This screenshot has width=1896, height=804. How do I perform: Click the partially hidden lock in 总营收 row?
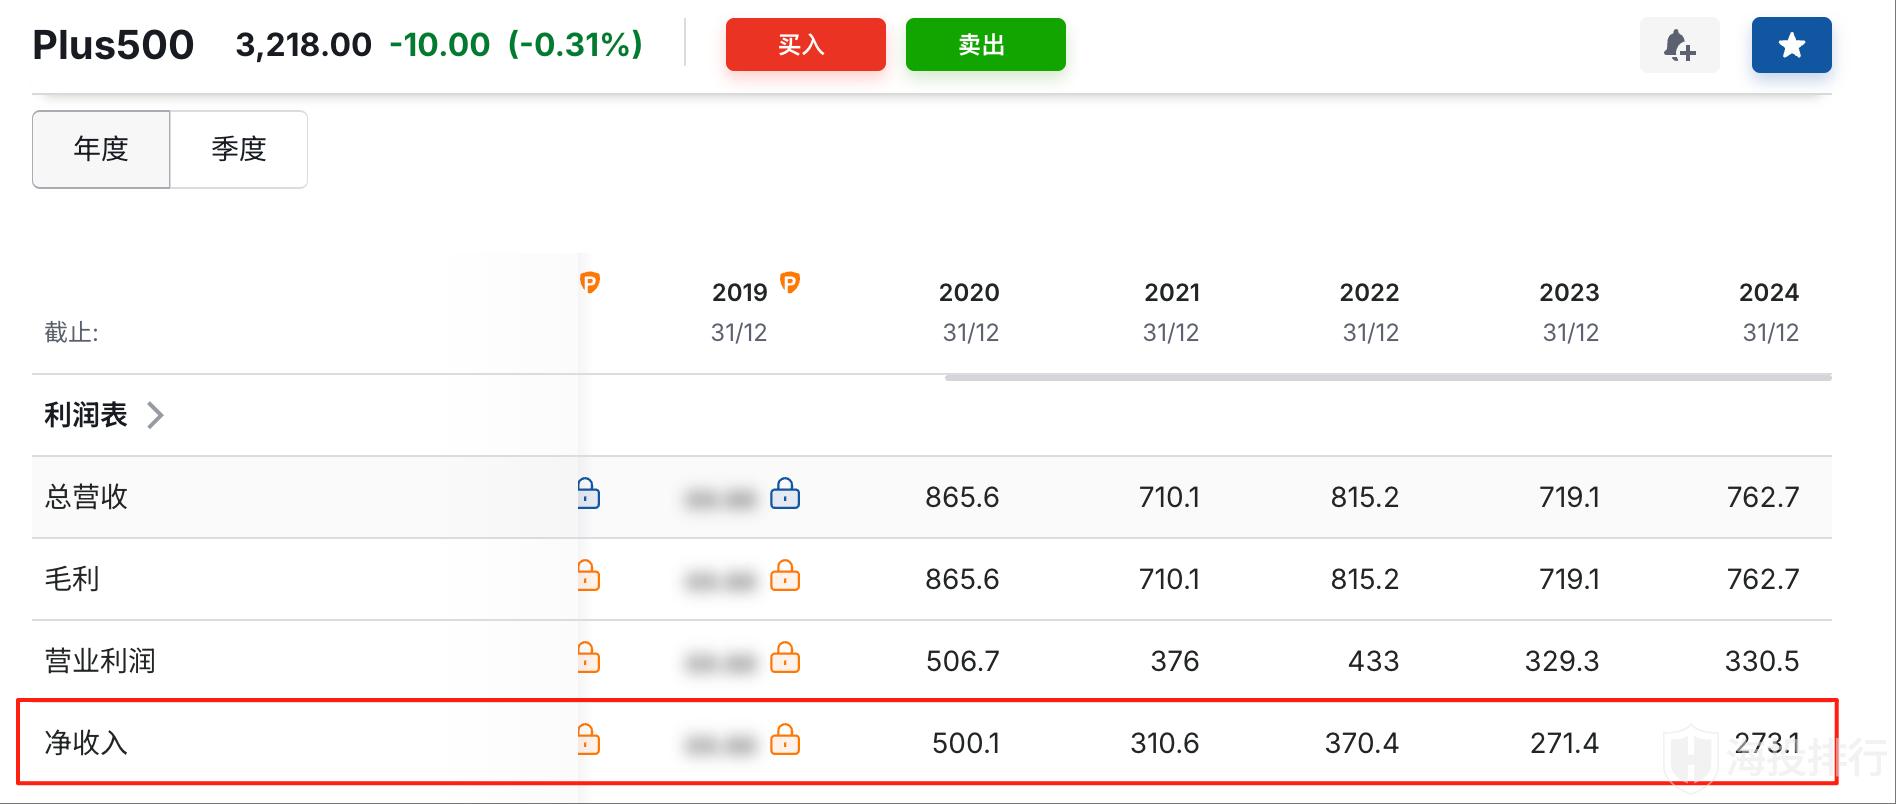click(589, 495)
